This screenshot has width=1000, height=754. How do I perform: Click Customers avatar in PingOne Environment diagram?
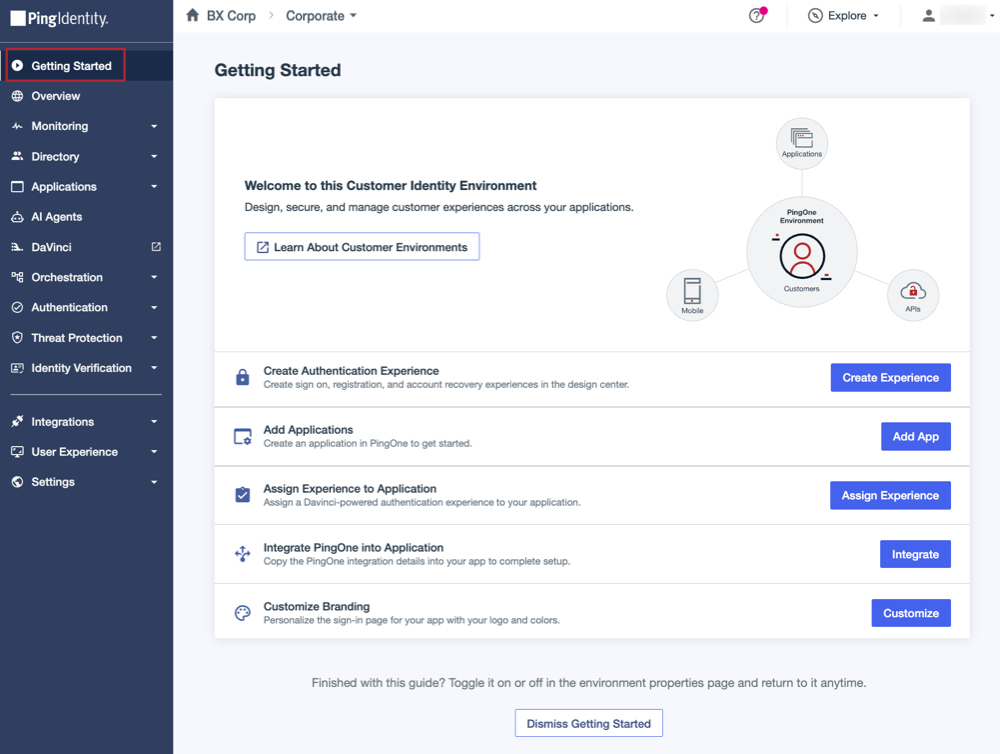point(802,256)
